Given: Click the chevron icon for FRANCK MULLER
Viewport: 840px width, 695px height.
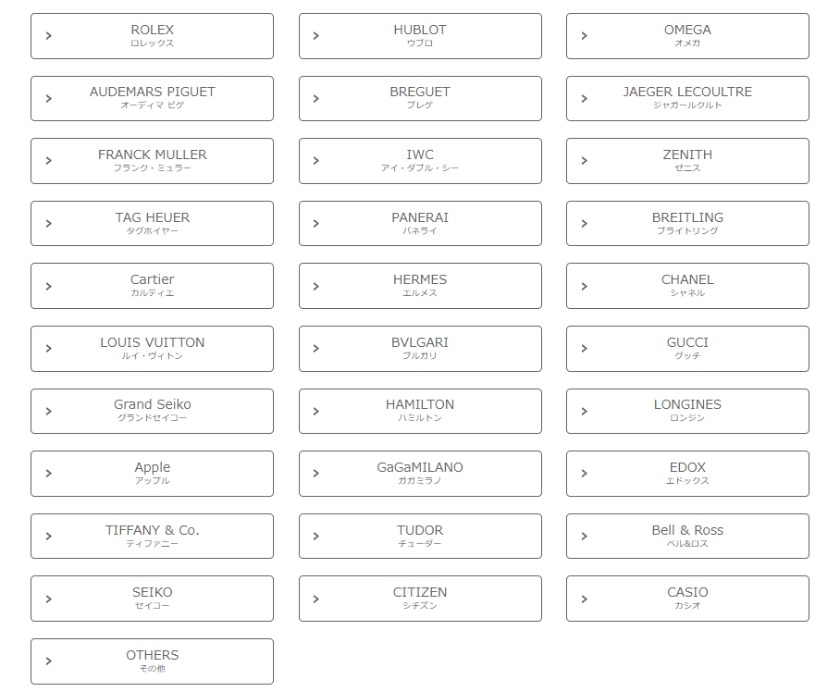Looking at the screenshot, I should (x=49, y=161).
